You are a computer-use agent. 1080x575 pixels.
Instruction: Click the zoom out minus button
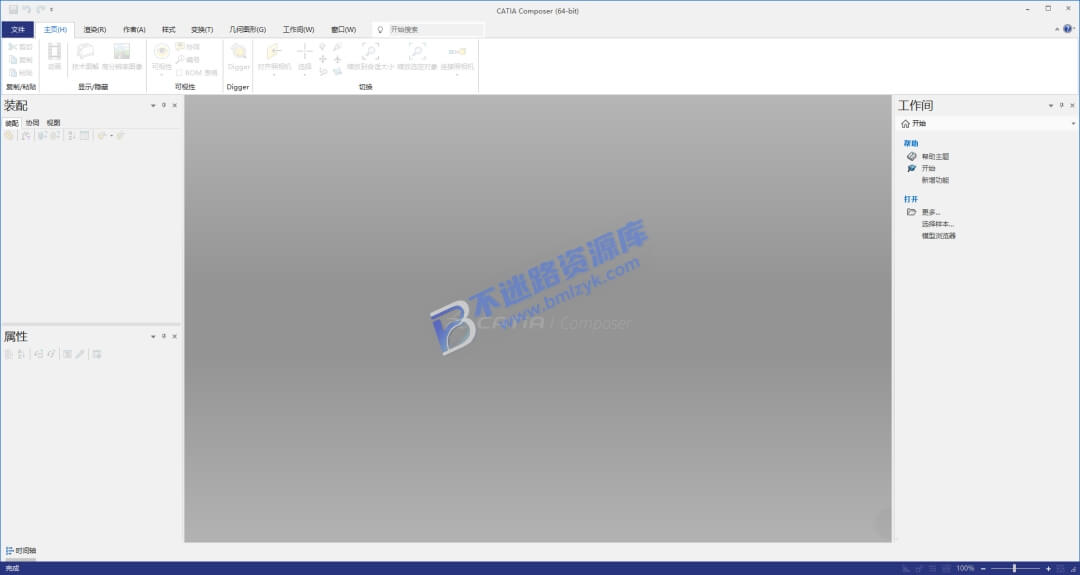[x=984, y=569]
